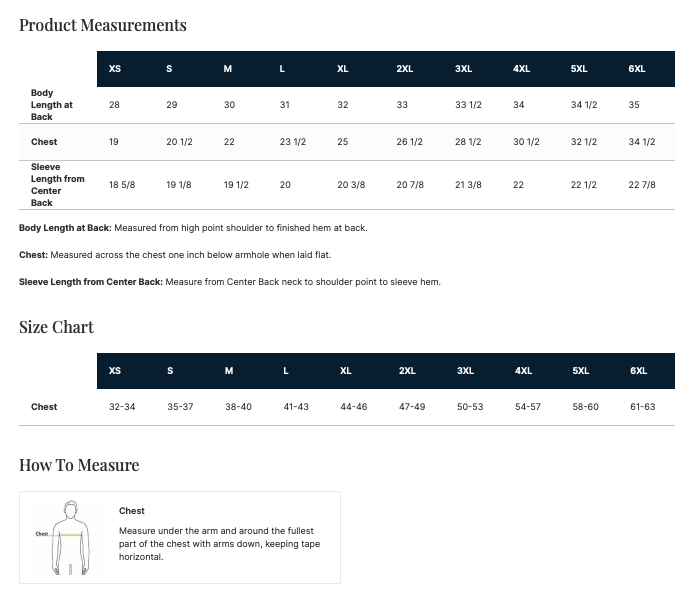Click the Product Measurements heading
The width and height of the screenshot is (697, 614).
pyautogui.click(x=103, y=25)
